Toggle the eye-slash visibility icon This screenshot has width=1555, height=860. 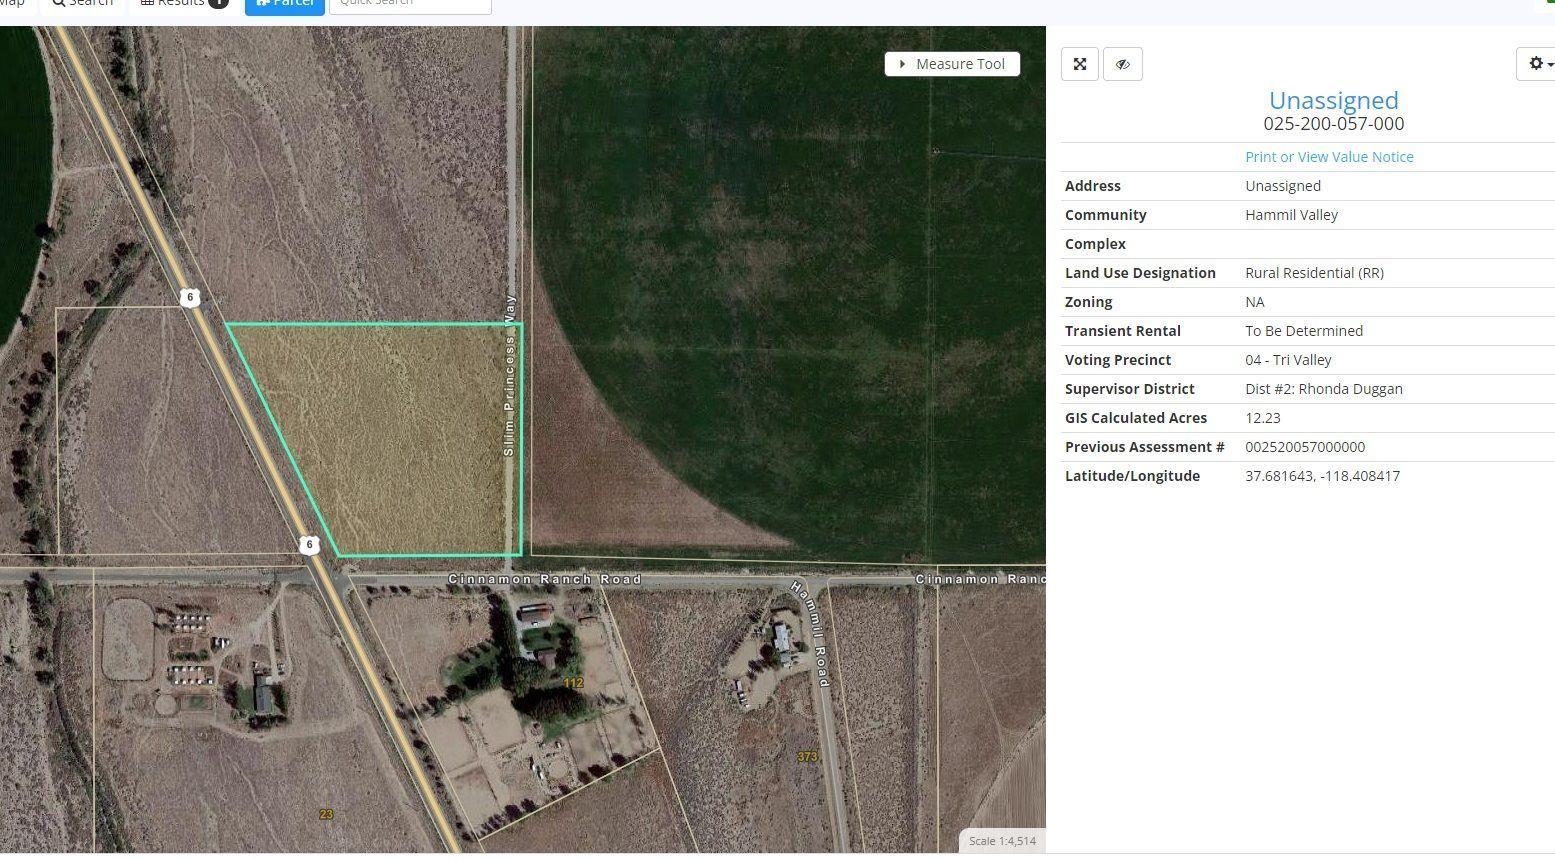coord(1122,64)
